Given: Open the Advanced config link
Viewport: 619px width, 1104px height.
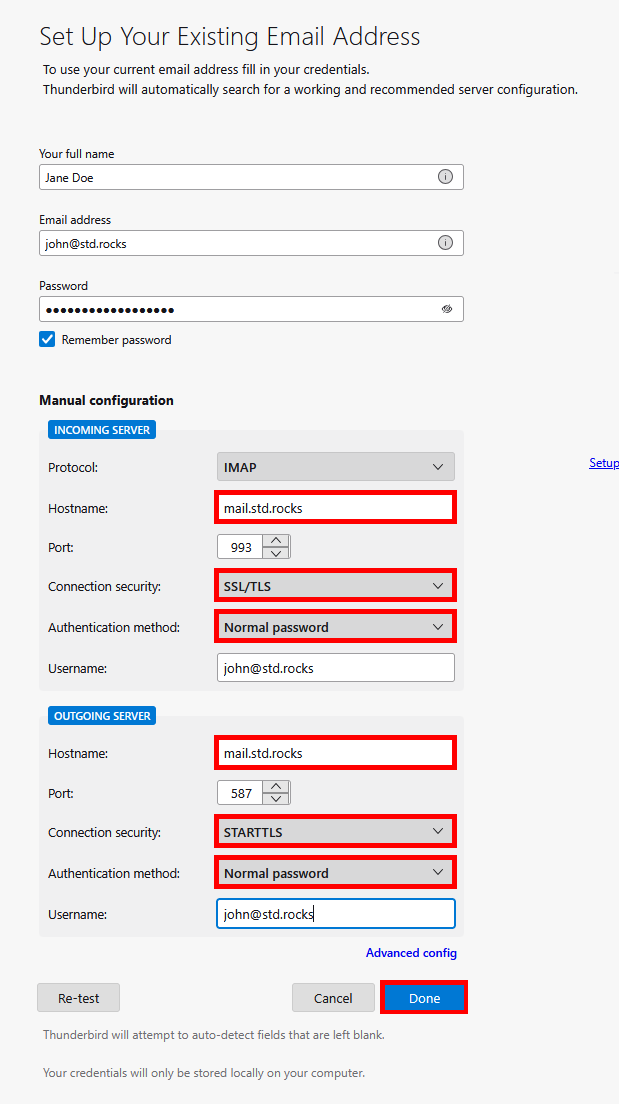Looking at the screenshot, I should pos(411,952).
